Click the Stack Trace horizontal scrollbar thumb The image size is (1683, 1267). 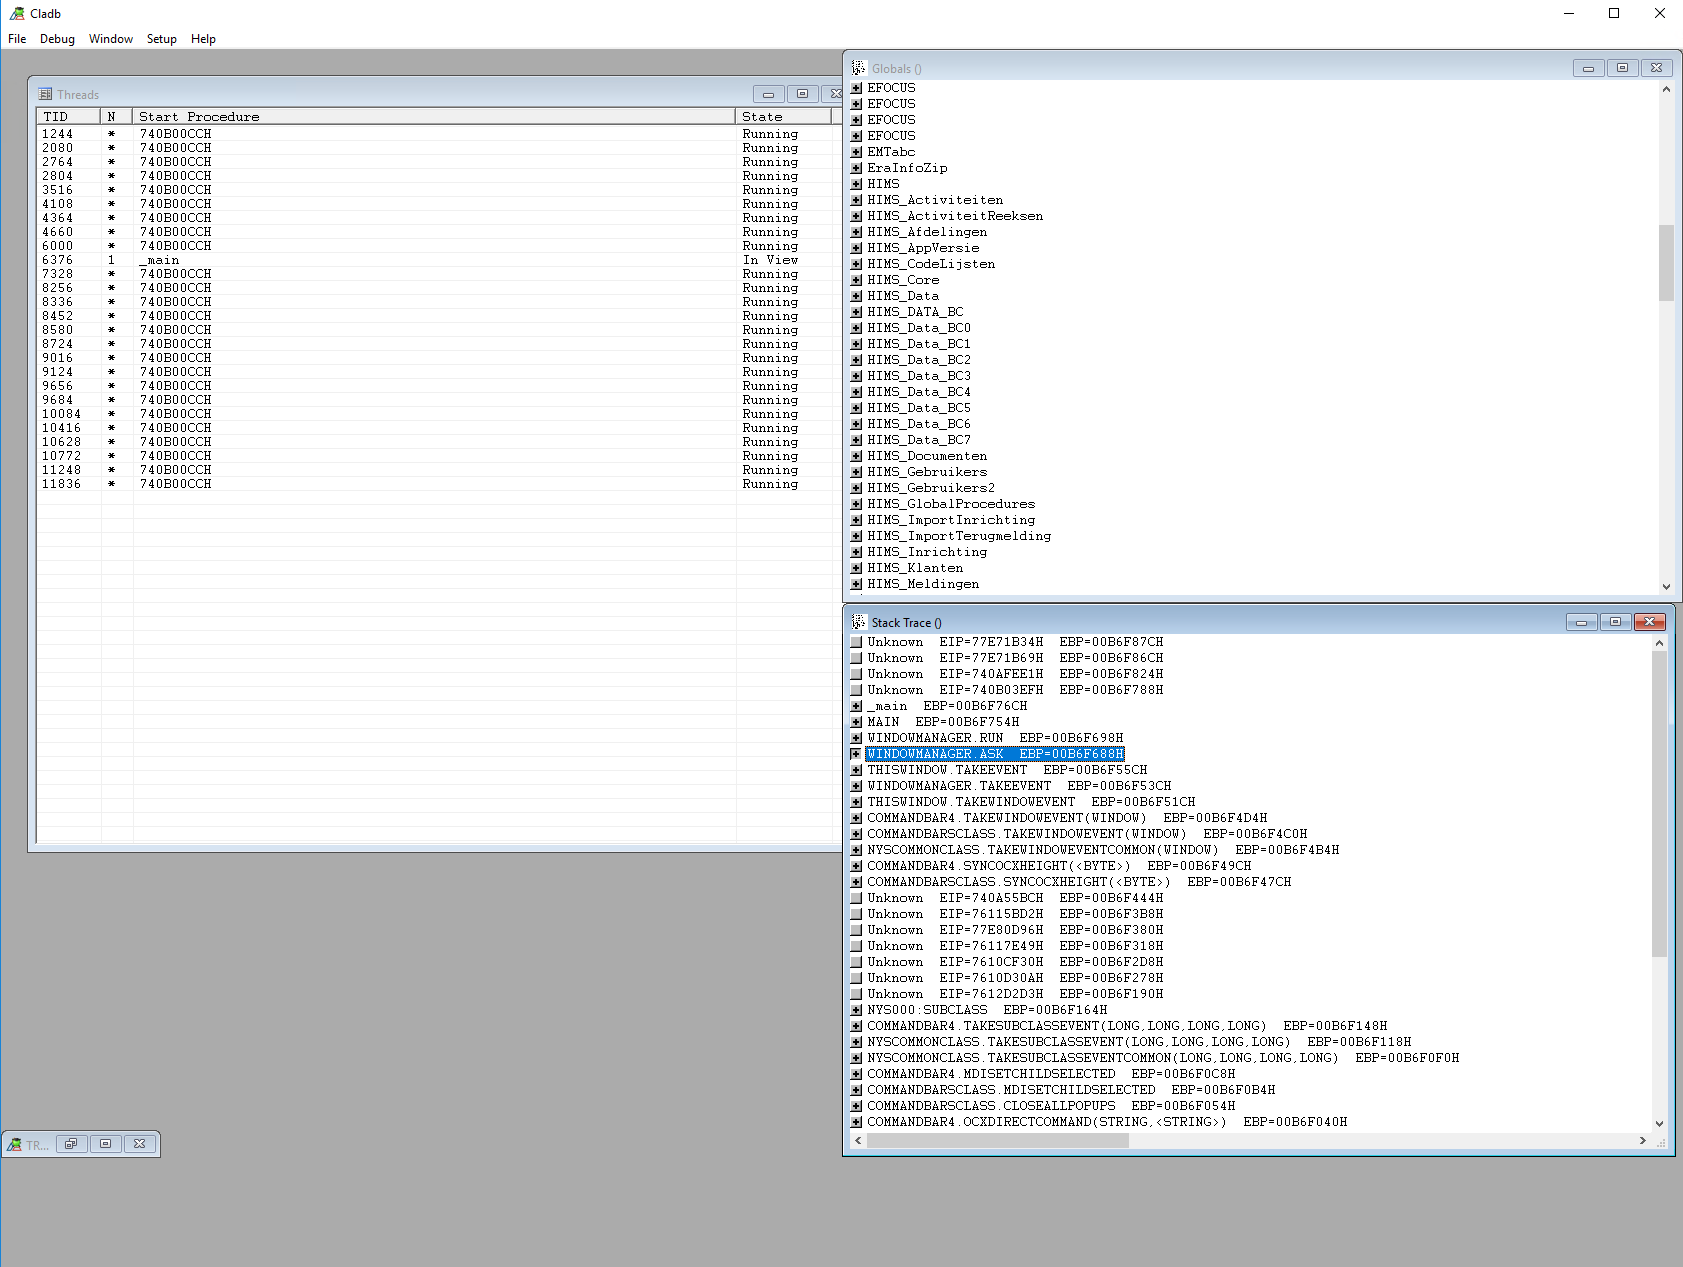[x=997, y=1141]
